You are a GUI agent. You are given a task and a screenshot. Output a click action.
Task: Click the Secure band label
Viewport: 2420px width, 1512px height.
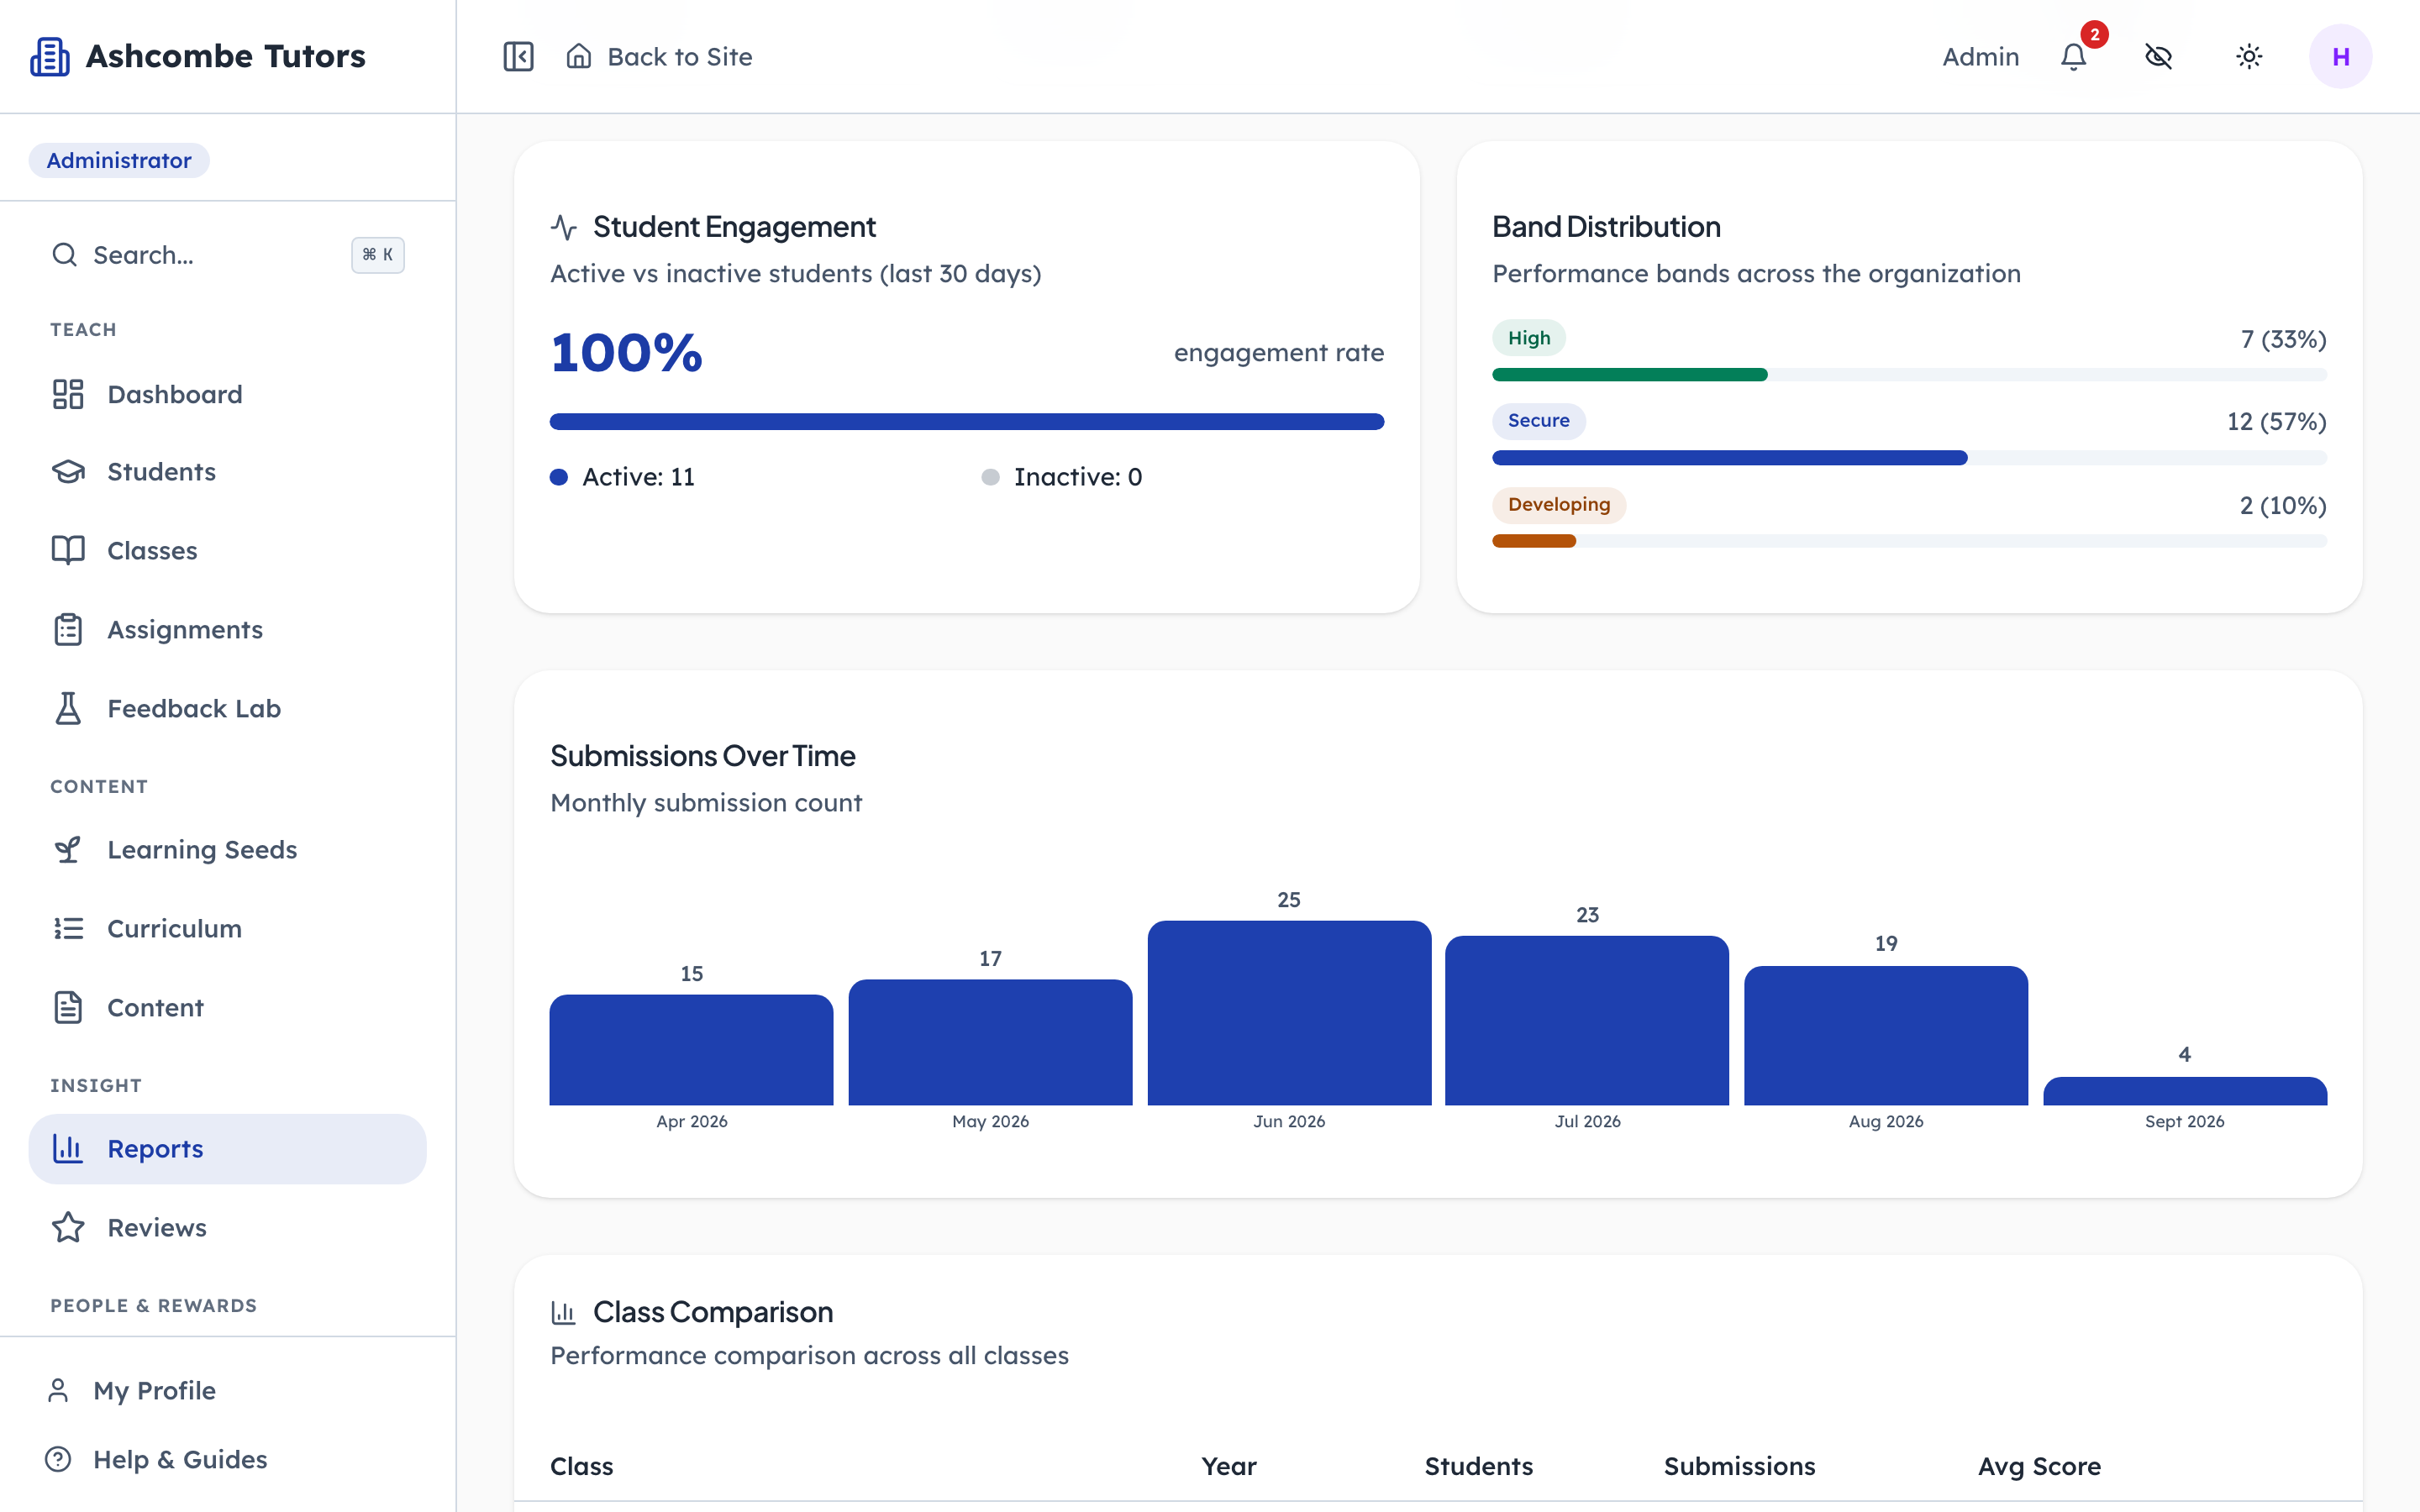click(1538, 421)
